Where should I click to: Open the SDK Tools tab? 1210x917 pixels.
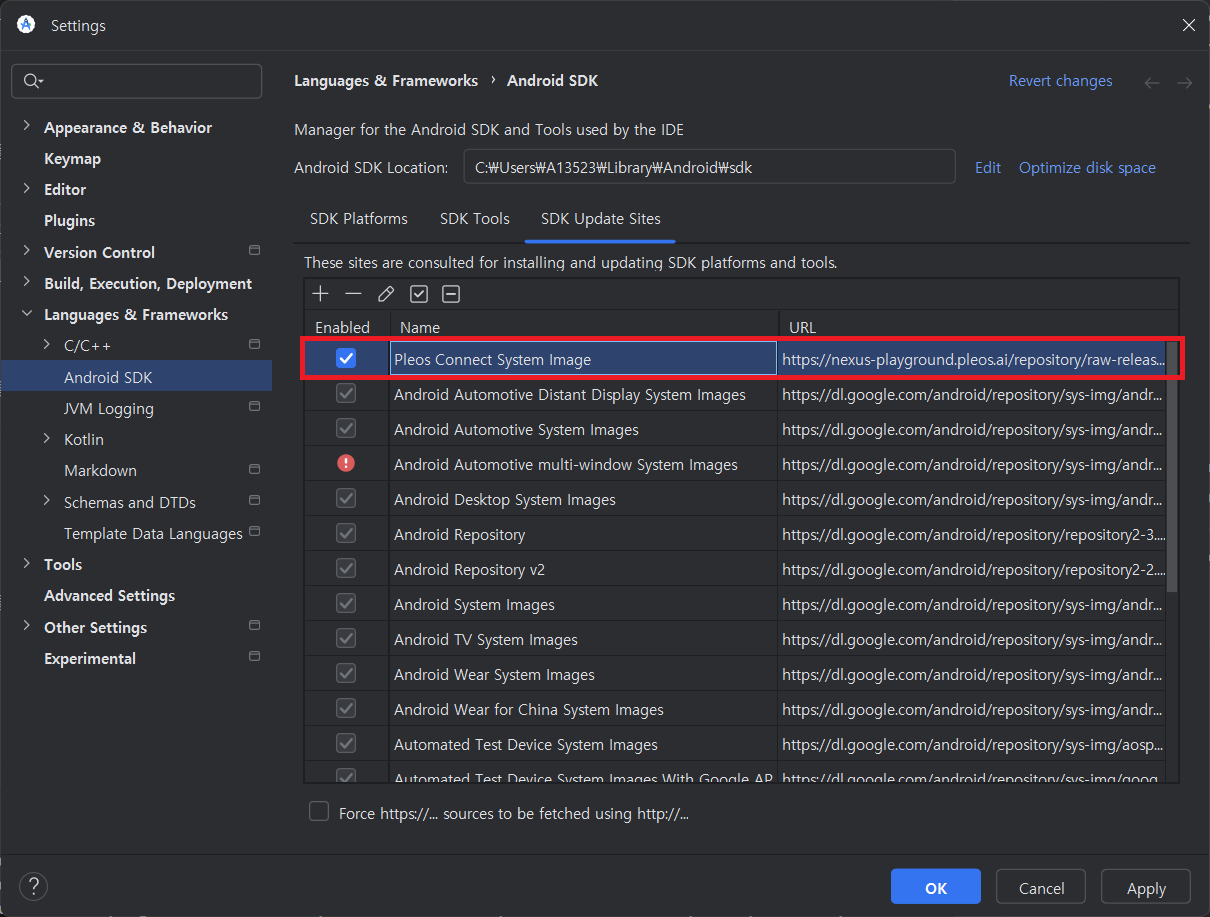click(x=475, y=219)
